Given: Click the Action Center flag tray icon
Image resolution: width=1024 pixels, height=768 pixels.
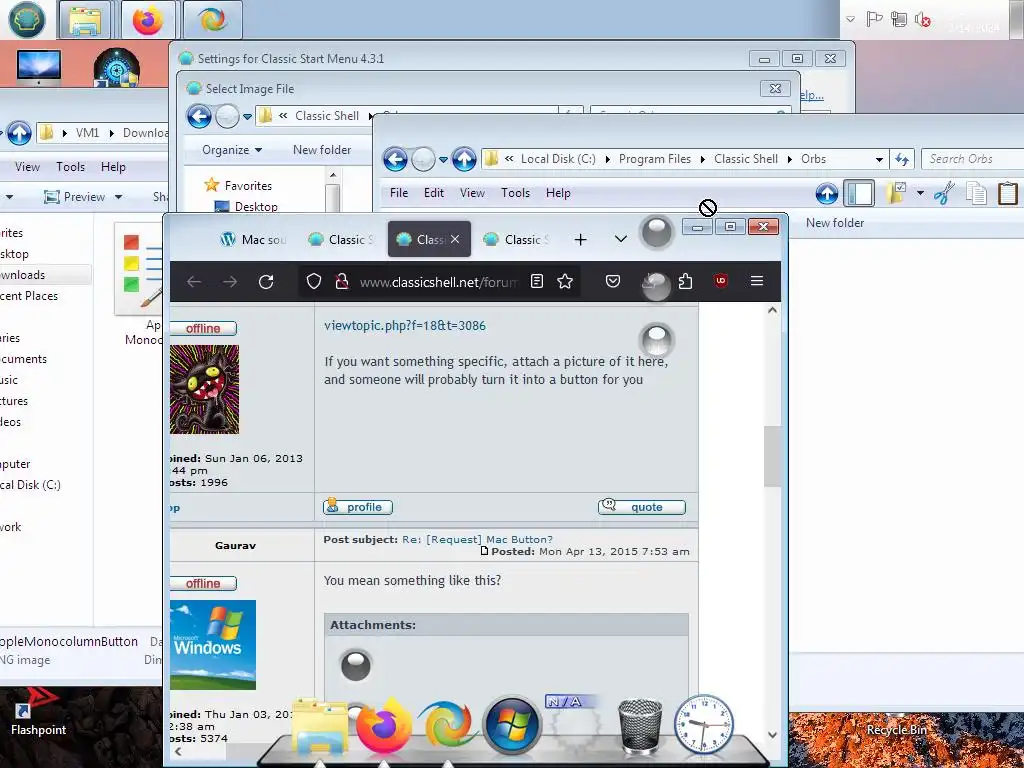Looking at the screenshot, I should [874, 20].
